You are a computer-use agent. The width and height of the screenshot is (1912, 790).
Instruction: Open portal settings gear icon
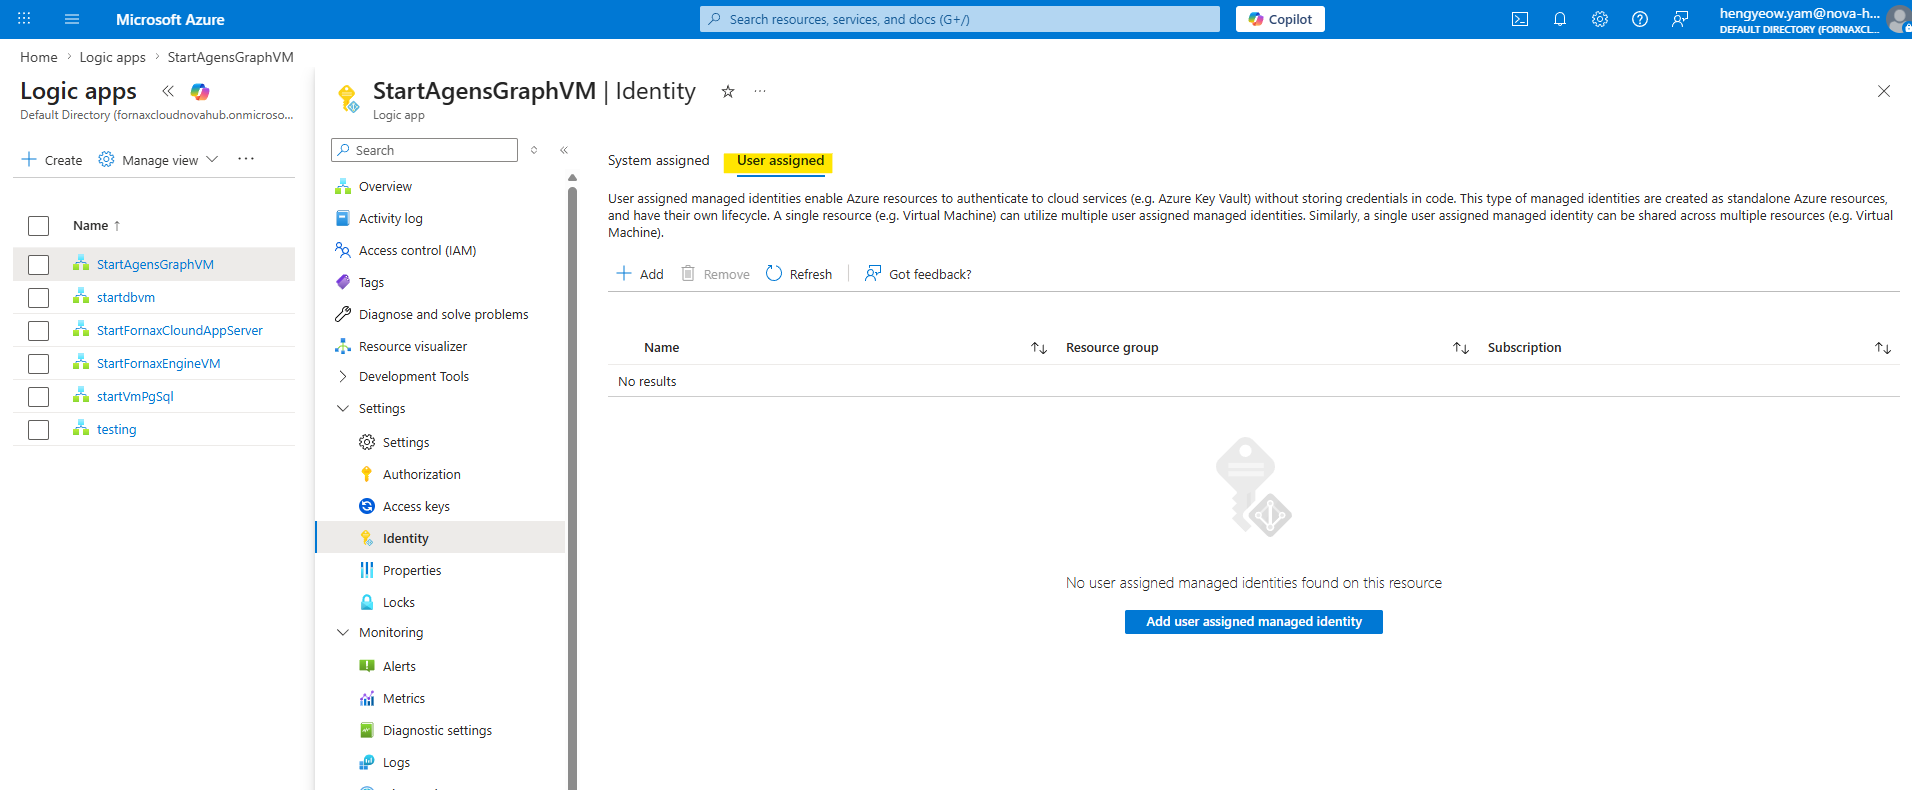(x=1600, y=19)
